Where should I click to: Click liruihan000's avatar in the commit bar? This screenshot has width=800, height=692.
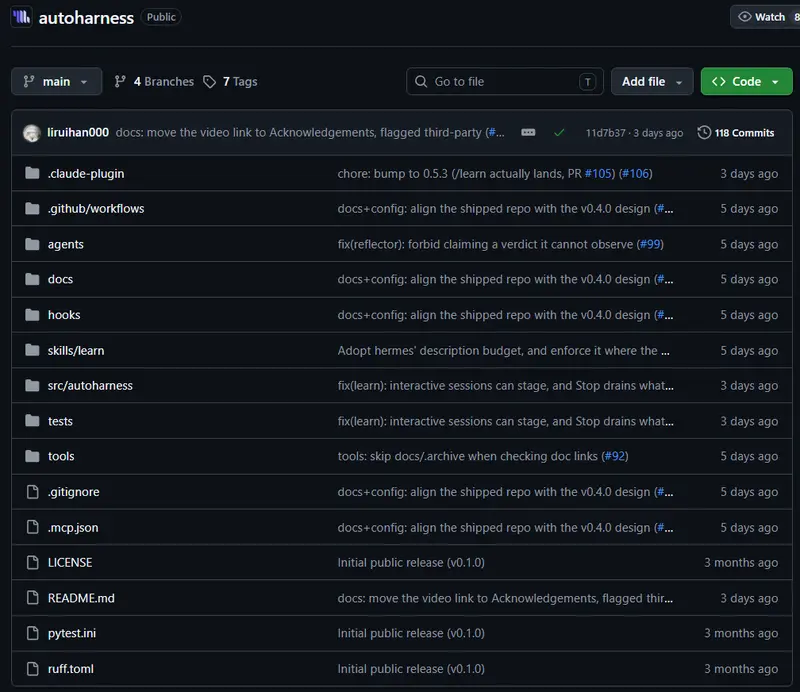(x=32, y=133)
